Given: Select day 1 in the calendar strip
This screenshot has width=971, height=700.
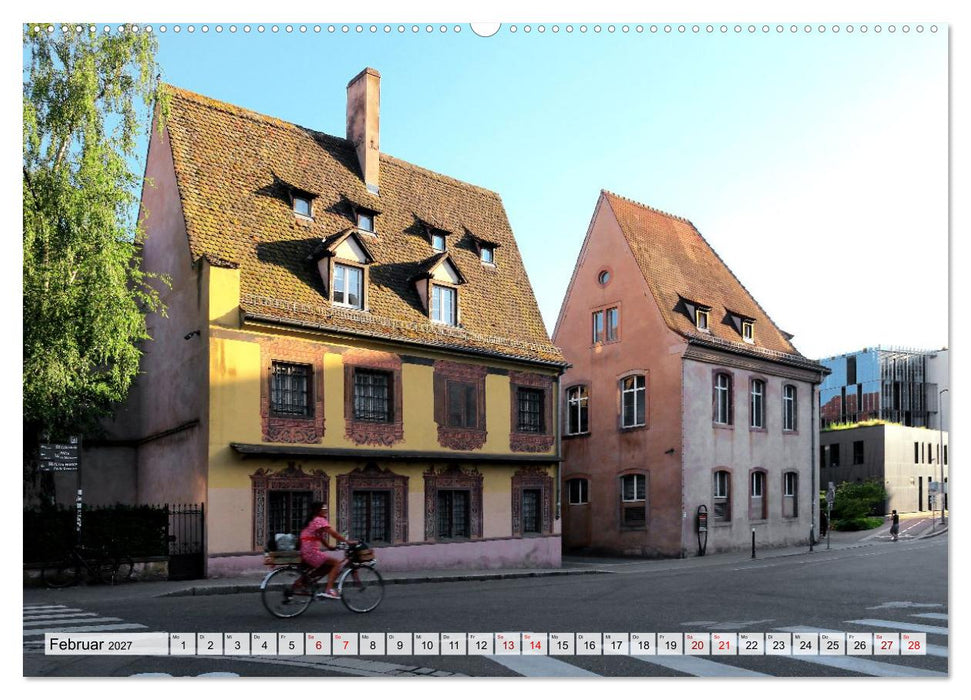Looking at the screenshot, I should pyautogui.click(x=183, y=644).
